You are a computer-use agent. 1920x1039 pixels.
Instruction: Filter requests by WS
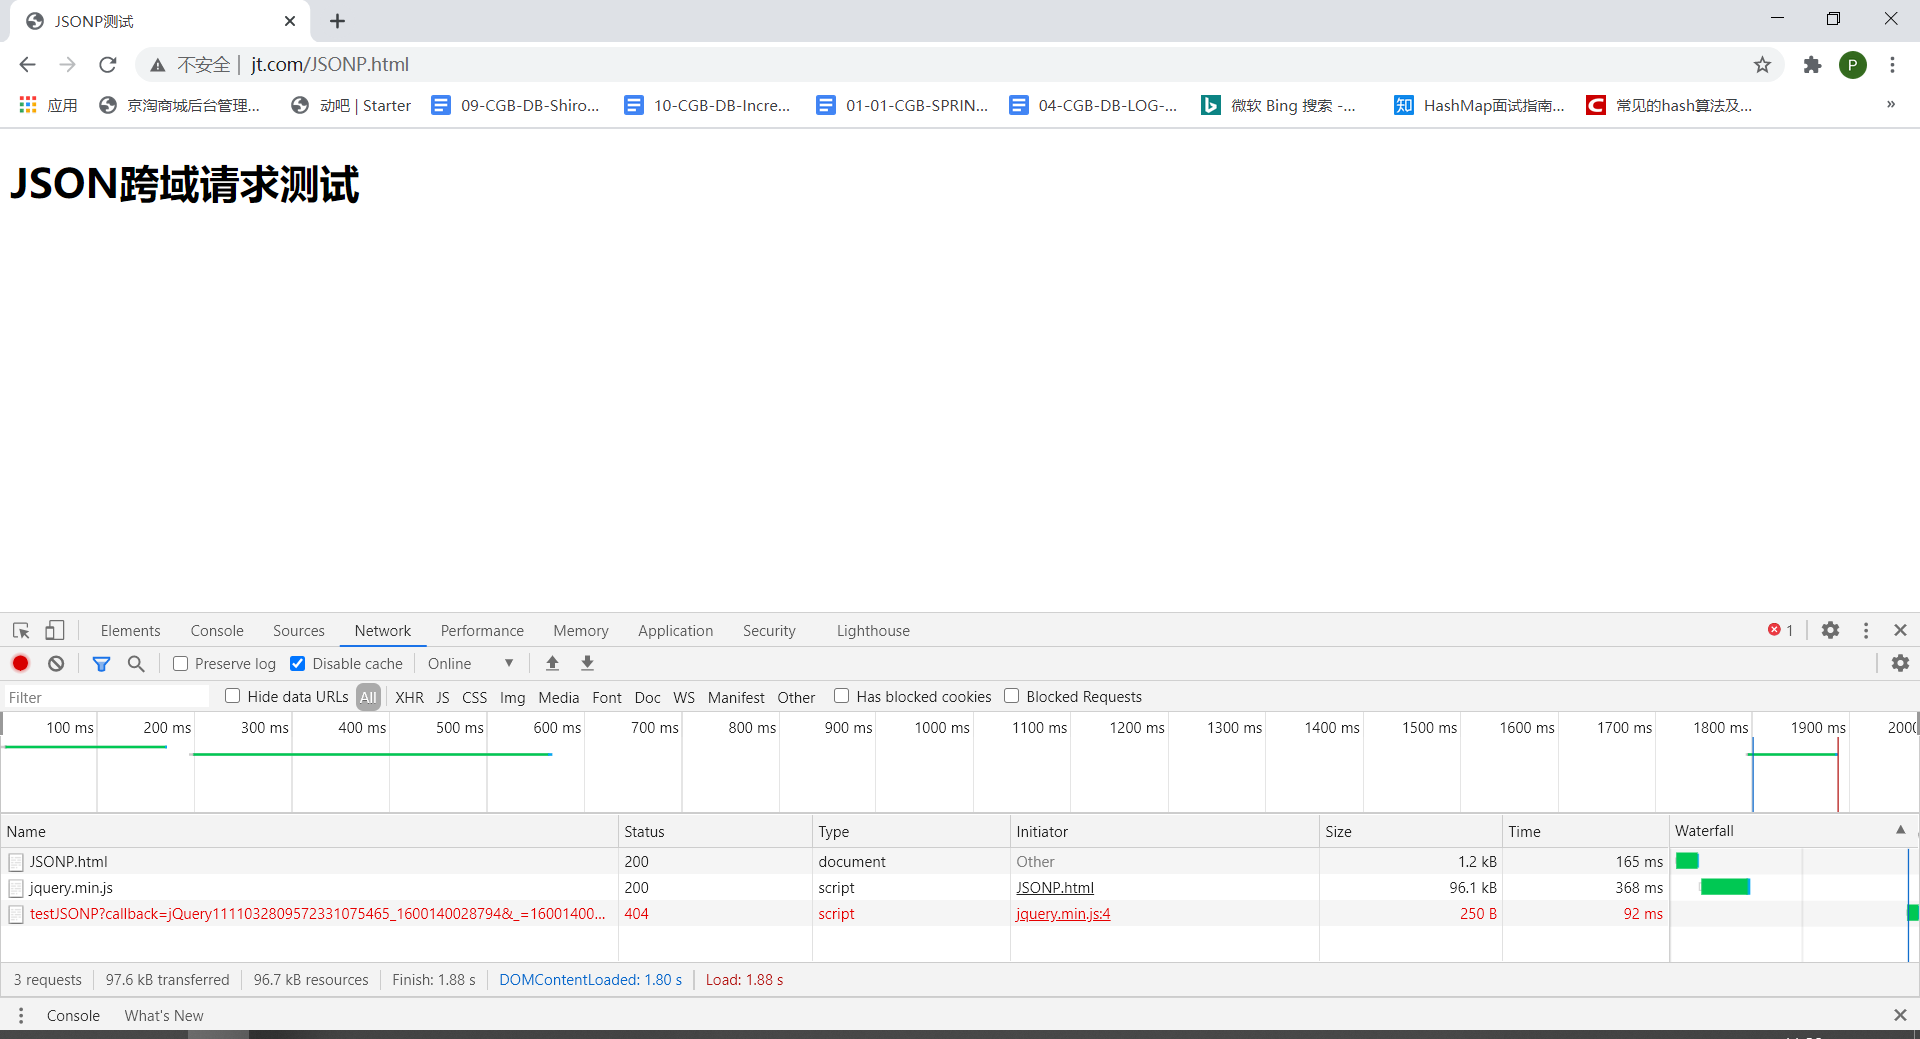point(684,697)
